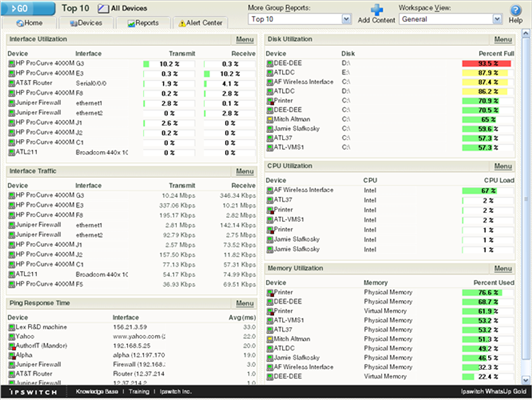Click the Yahoo device icon
532x400 pixels.
(x=12, y=337)
